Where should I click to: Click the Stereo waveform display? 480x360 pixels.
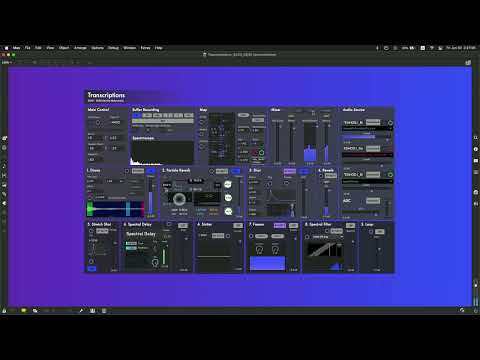pos(116,209)
